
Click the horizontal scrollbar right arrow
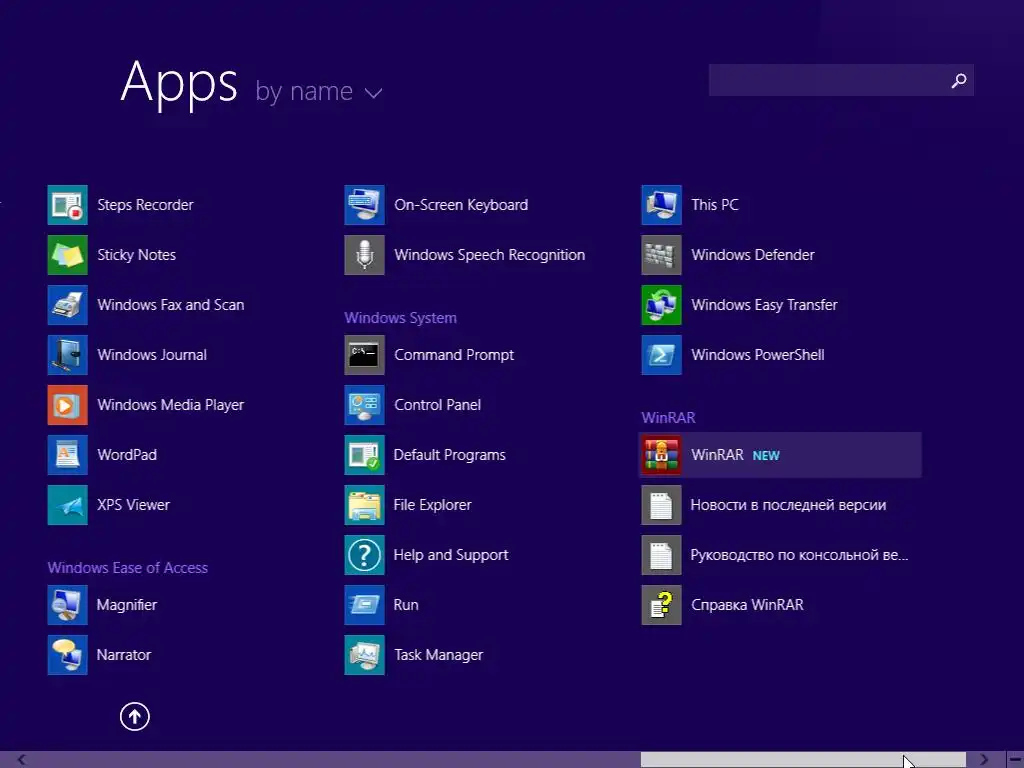tap(985, 760)
